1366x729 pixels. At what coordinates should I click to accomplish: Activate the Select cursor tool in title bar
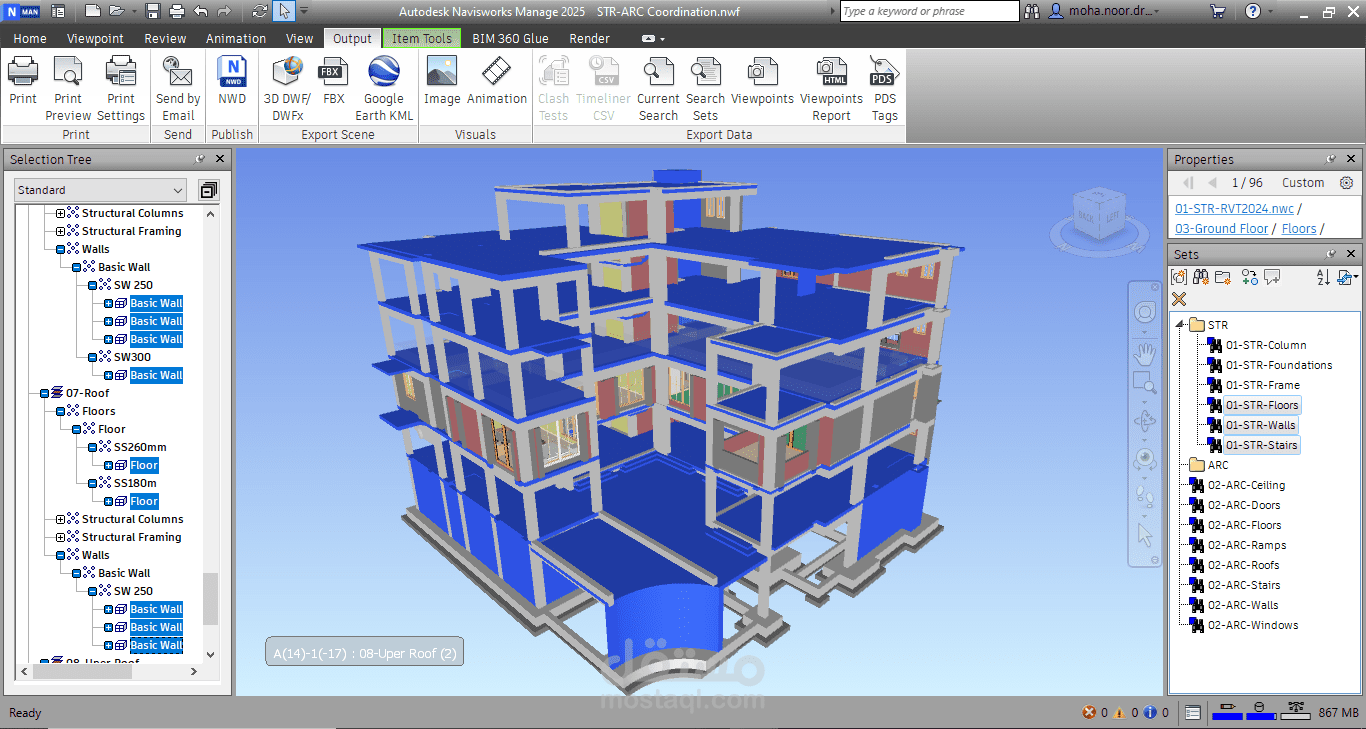(x=284, y=12)
